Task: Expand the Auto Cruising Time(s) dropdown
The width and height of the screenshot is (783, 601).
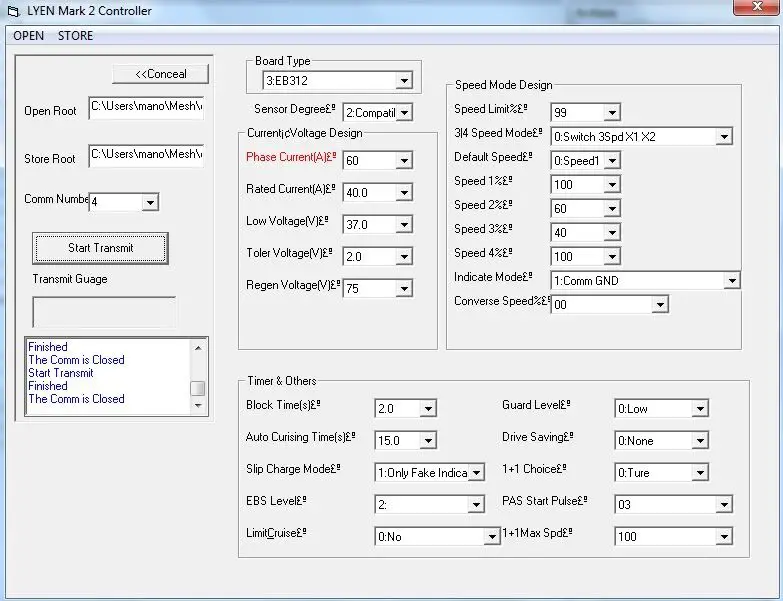Action: (428, 441)
